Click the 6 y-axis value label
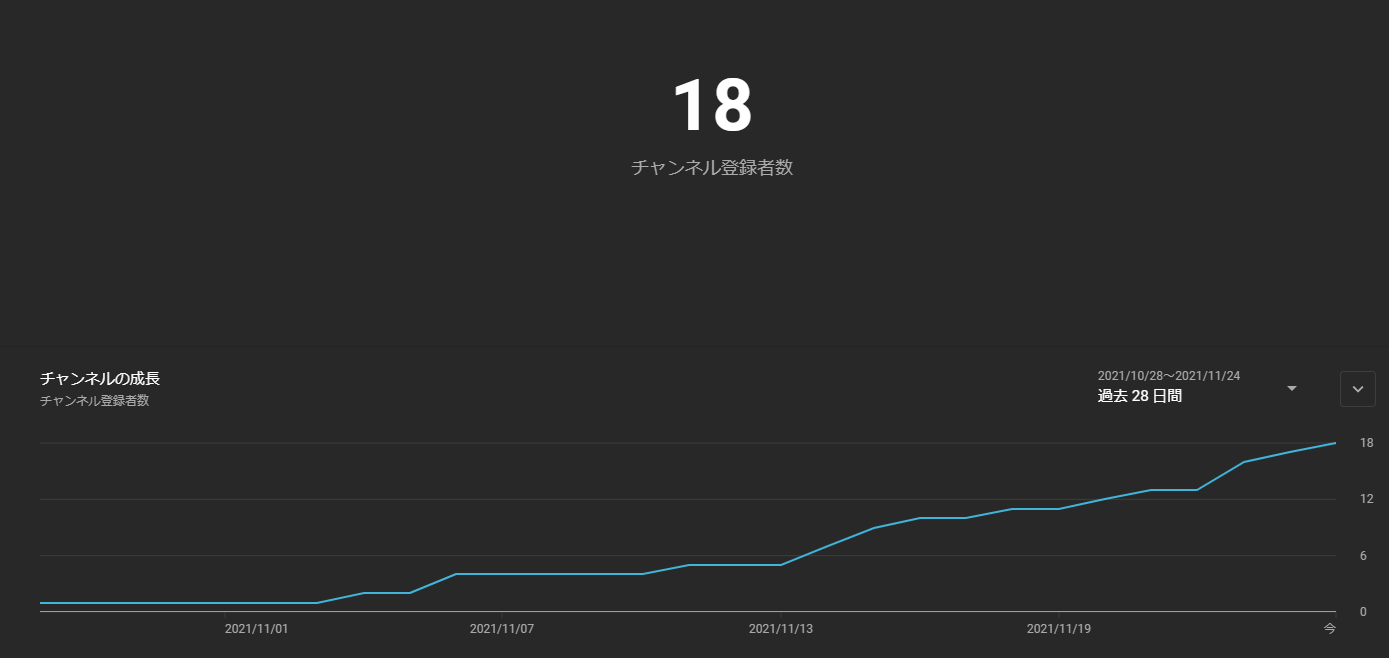This screenshot has width=1389, height=658. point(1362,556)
